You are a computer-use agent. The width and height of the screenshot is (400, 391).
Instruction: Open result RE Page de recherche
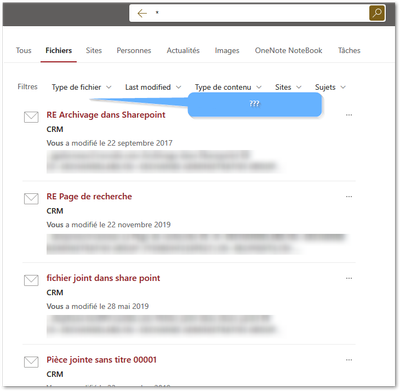89,197
